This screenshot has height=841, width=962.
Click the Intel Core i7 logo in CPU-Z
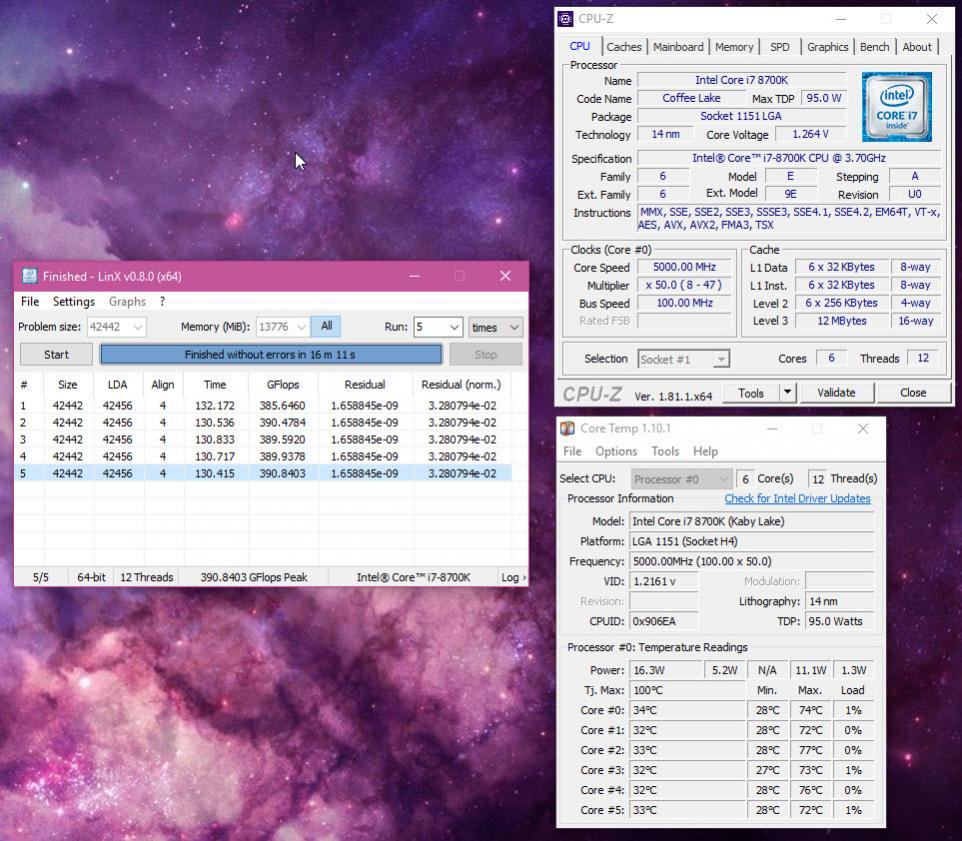[x=896, y=107]
